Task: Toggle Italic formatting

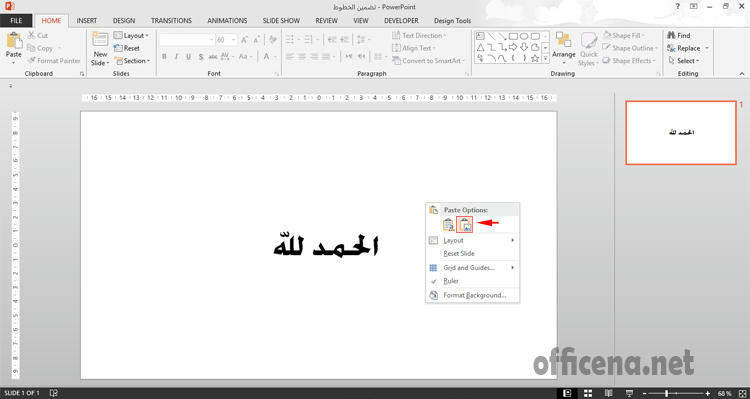Action: coord(176,56)
